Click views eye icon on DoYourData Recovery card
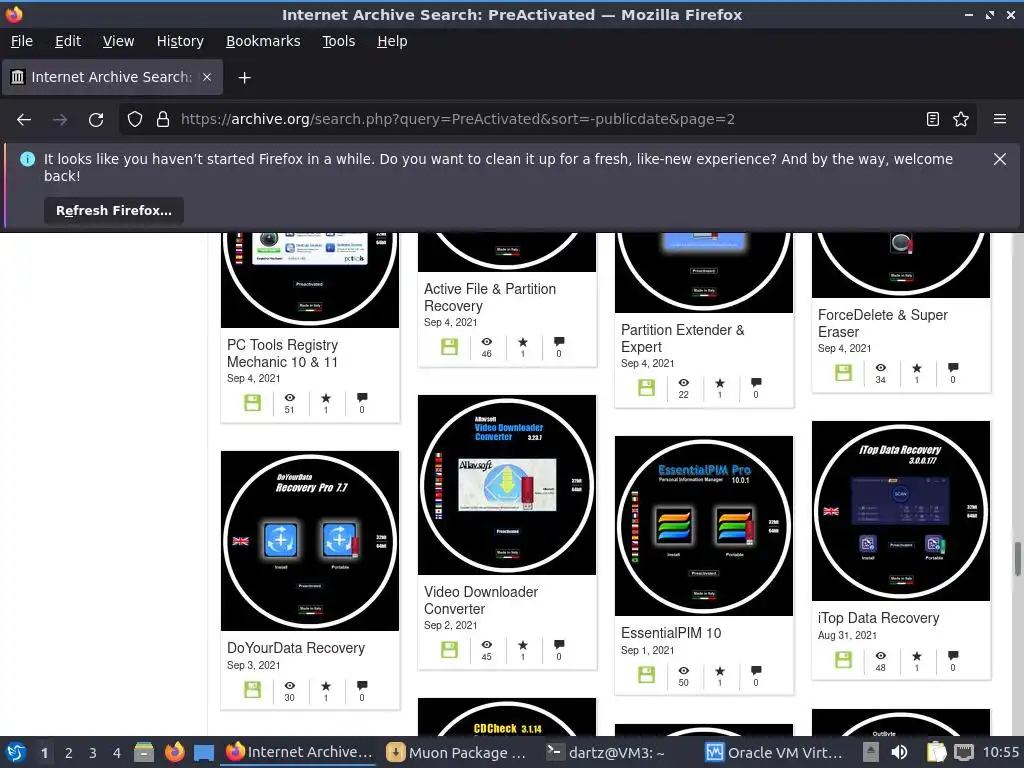Viewport: 1024px width, 768px height. coord(289,686)
